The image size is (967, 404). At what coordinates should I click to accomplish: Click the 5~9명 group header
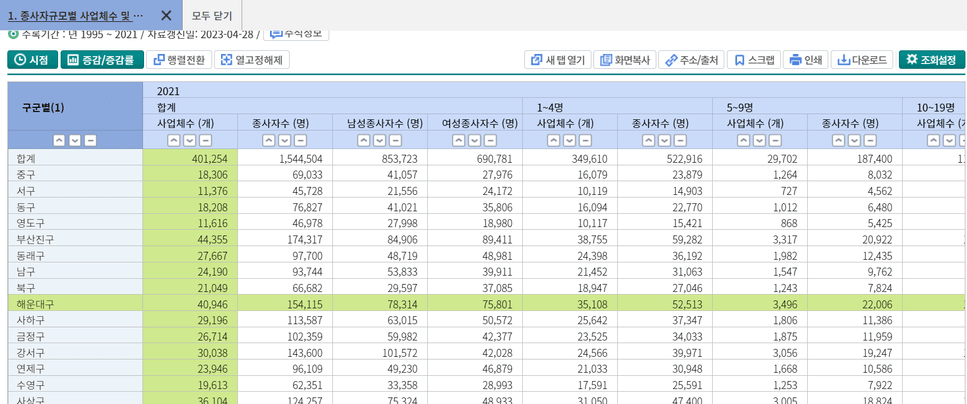point(741,107)
